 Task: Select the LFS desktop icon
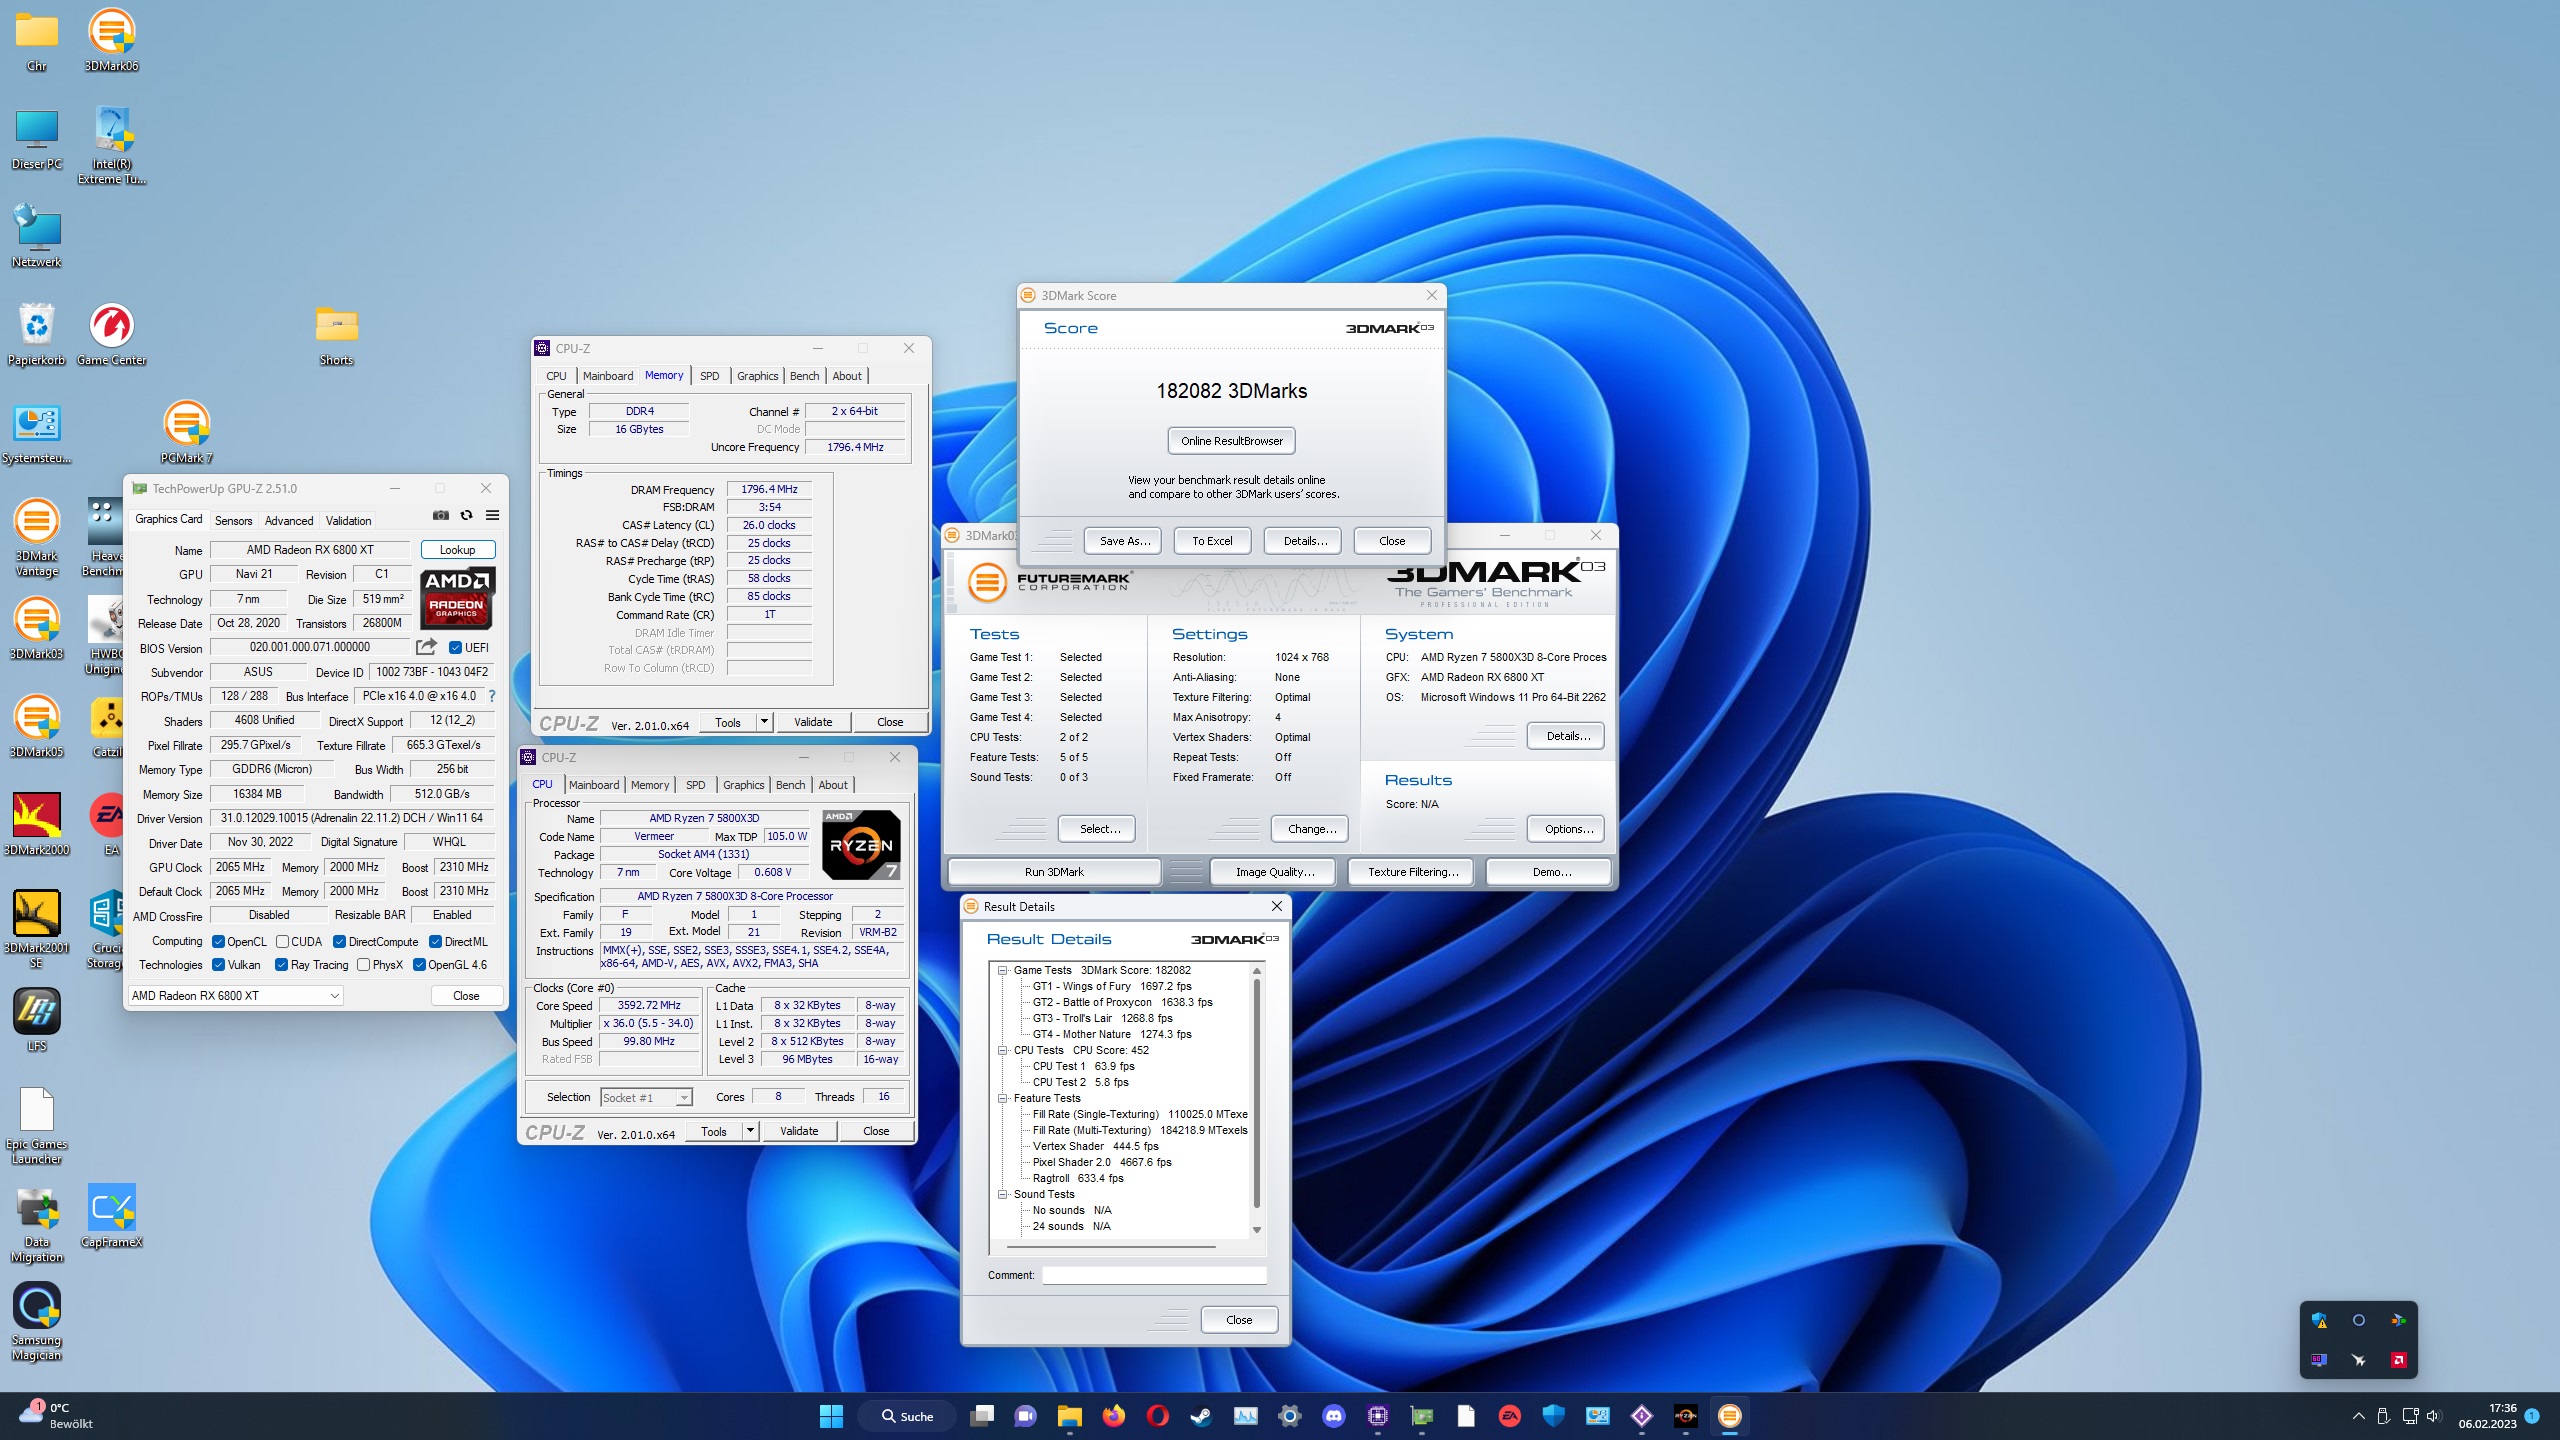37,1020
